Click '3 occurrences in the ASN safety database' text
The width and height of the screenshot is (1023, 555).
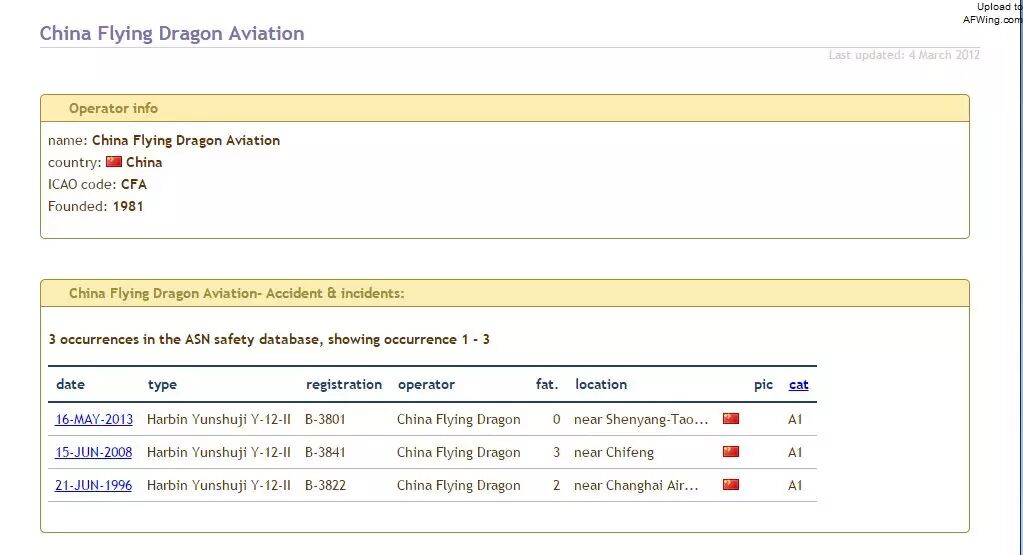click(185, 340)
